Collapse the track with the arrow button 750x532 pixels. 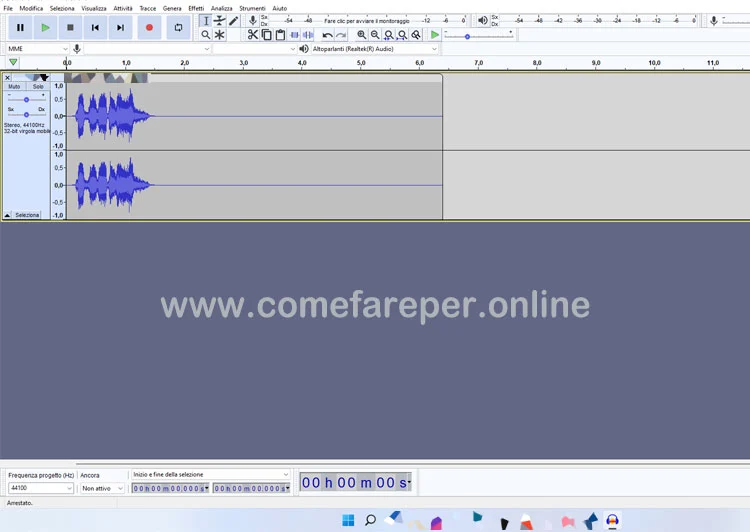coord(7,215)
